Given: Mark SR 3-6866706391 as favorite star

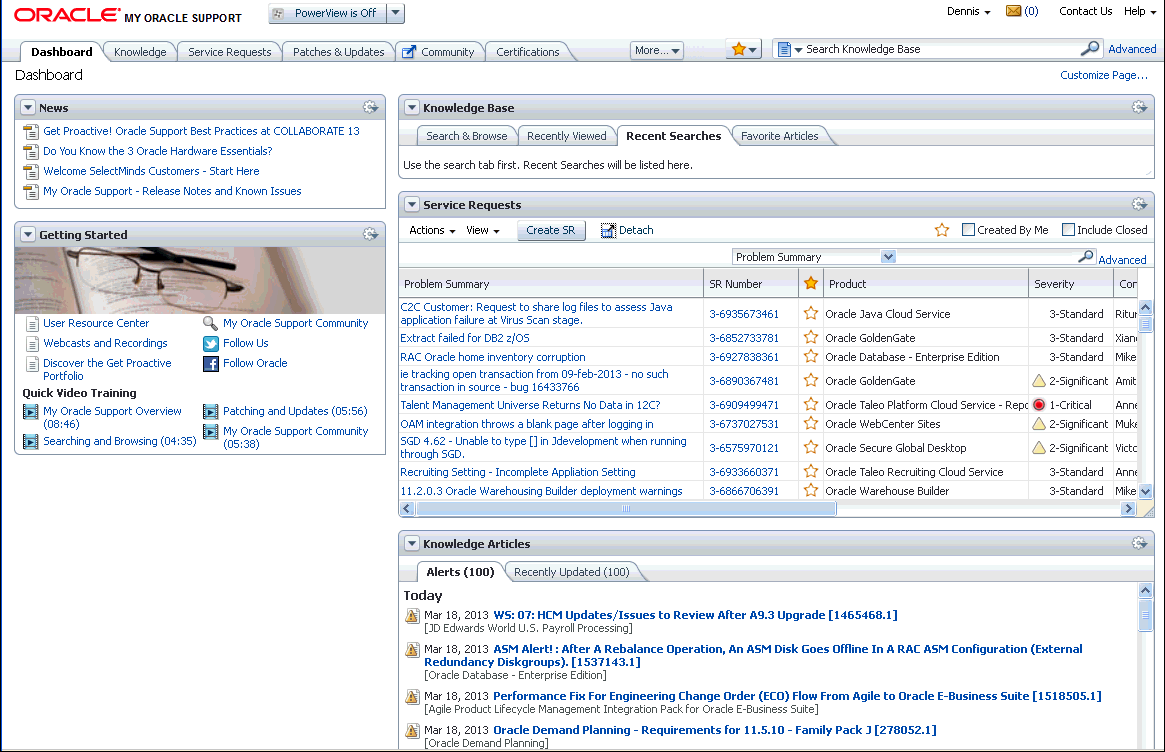Looking at the screenshot, I should (x=811, y=490).
